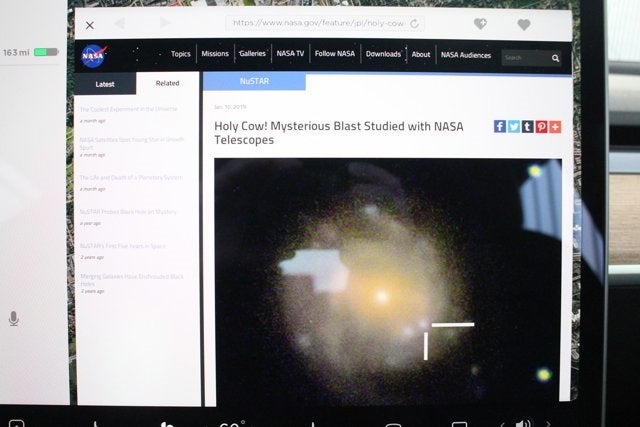Click the NASA site search field
Image resolution: width=640 pixels, height=427 pixels.
coord(525,58)
